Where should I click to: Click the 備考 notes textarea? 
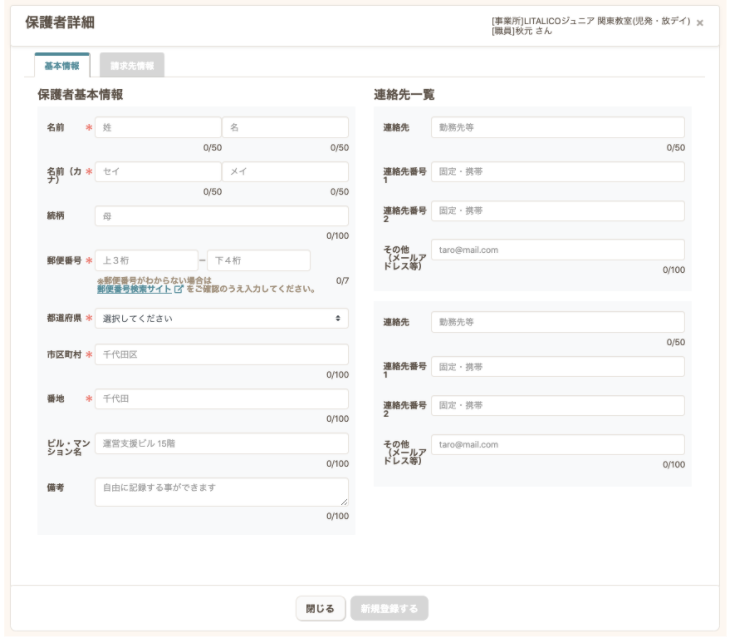pyautogui.click(x=222, y=492)
